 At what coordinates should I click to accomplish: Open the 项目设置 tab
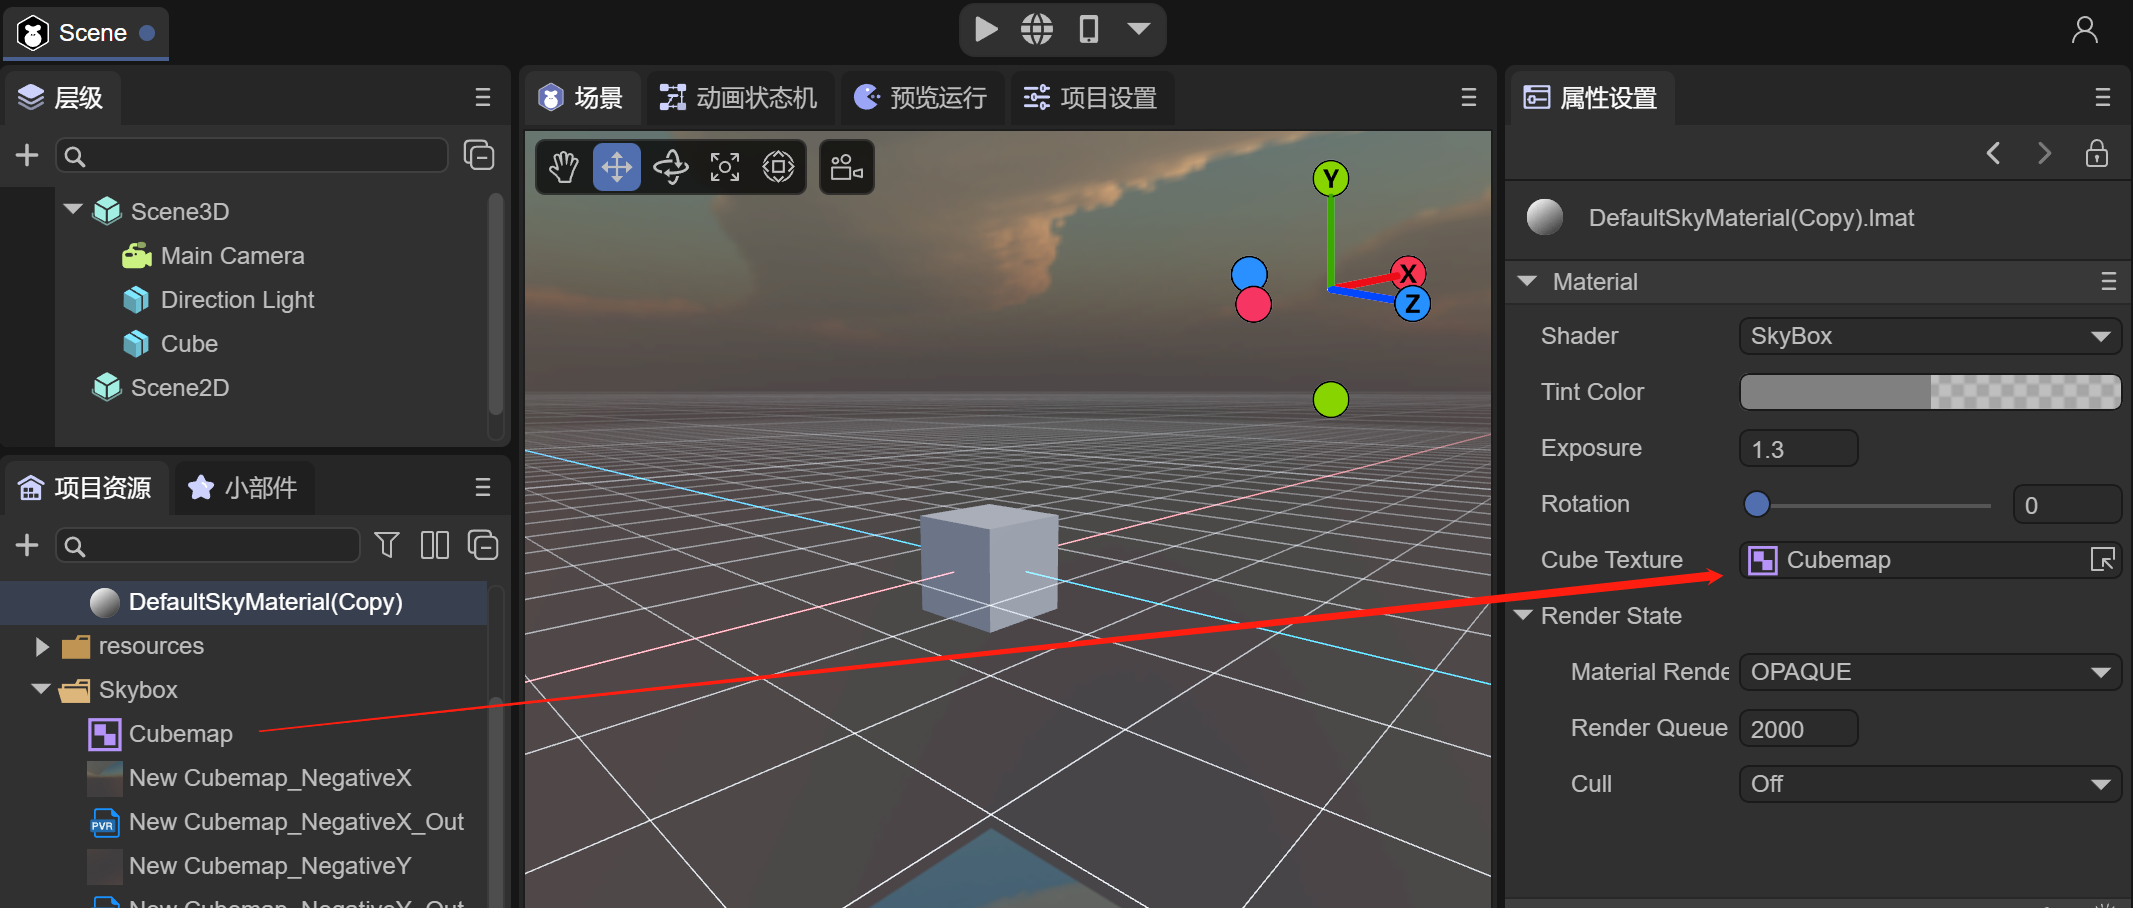point(1091,98)
